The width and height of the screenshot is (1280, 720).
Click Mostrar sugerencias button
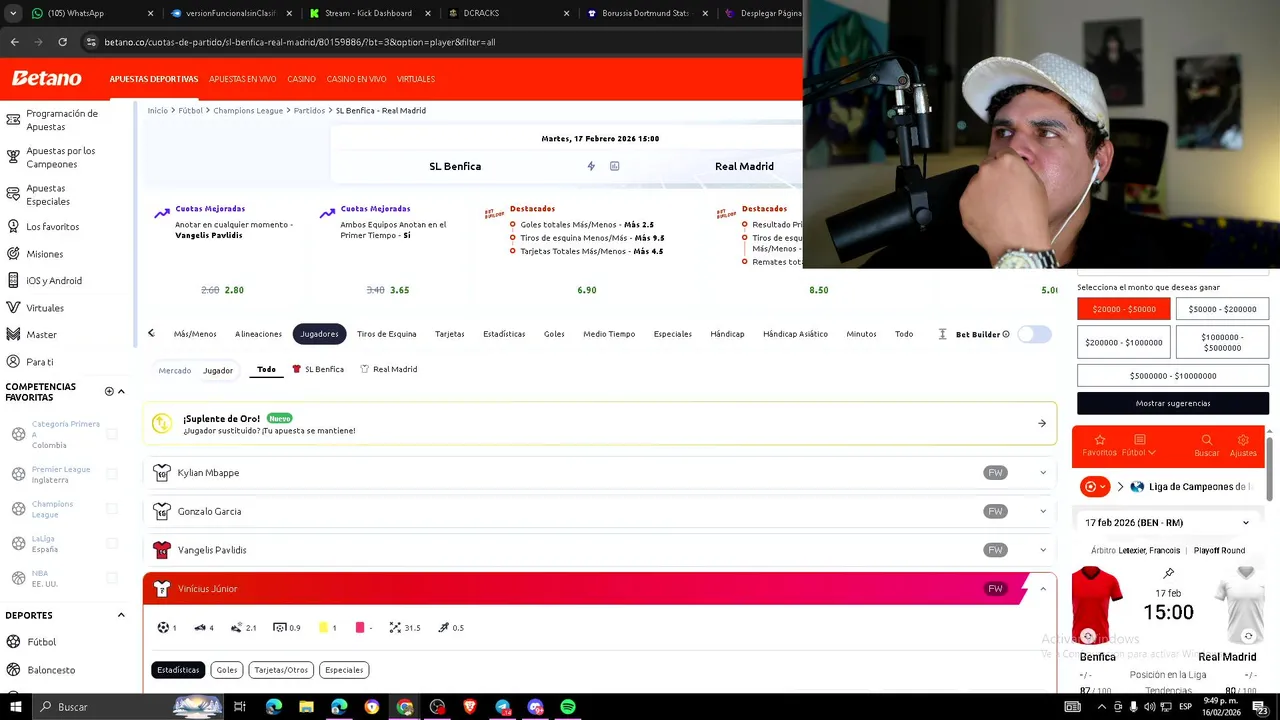coord(1173,403)
